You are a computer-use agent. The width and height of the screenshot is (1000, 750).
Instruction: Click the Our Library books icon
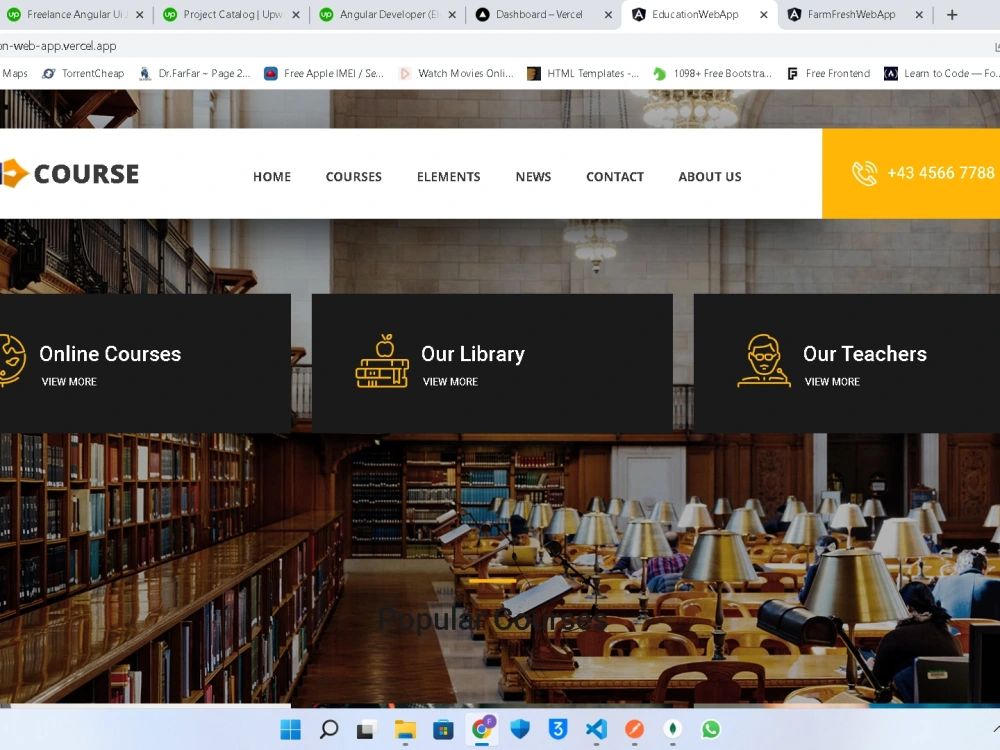382,361
